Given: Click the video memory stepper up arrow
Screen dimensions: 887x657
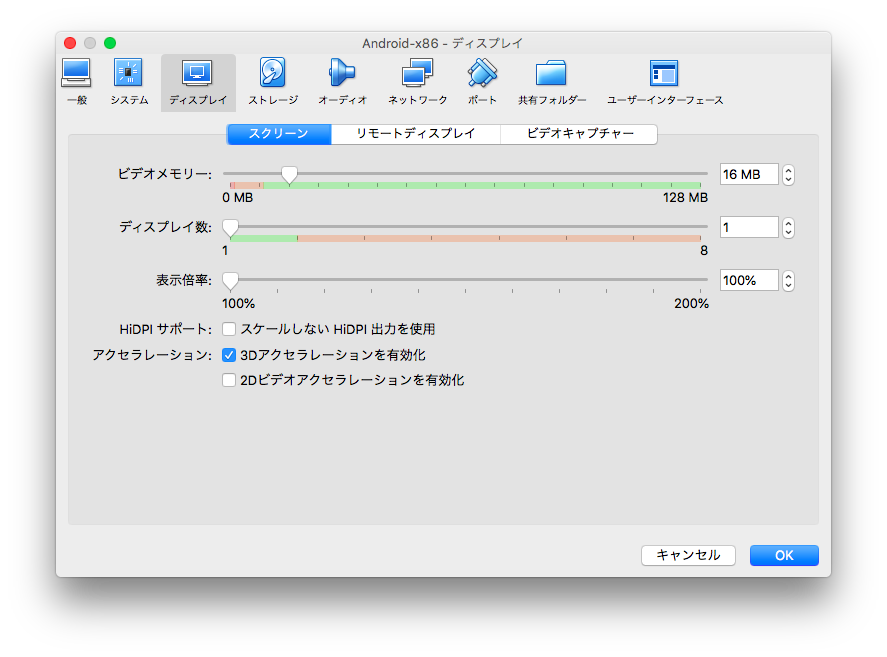Looking at the screenshot, I should 788,170.
